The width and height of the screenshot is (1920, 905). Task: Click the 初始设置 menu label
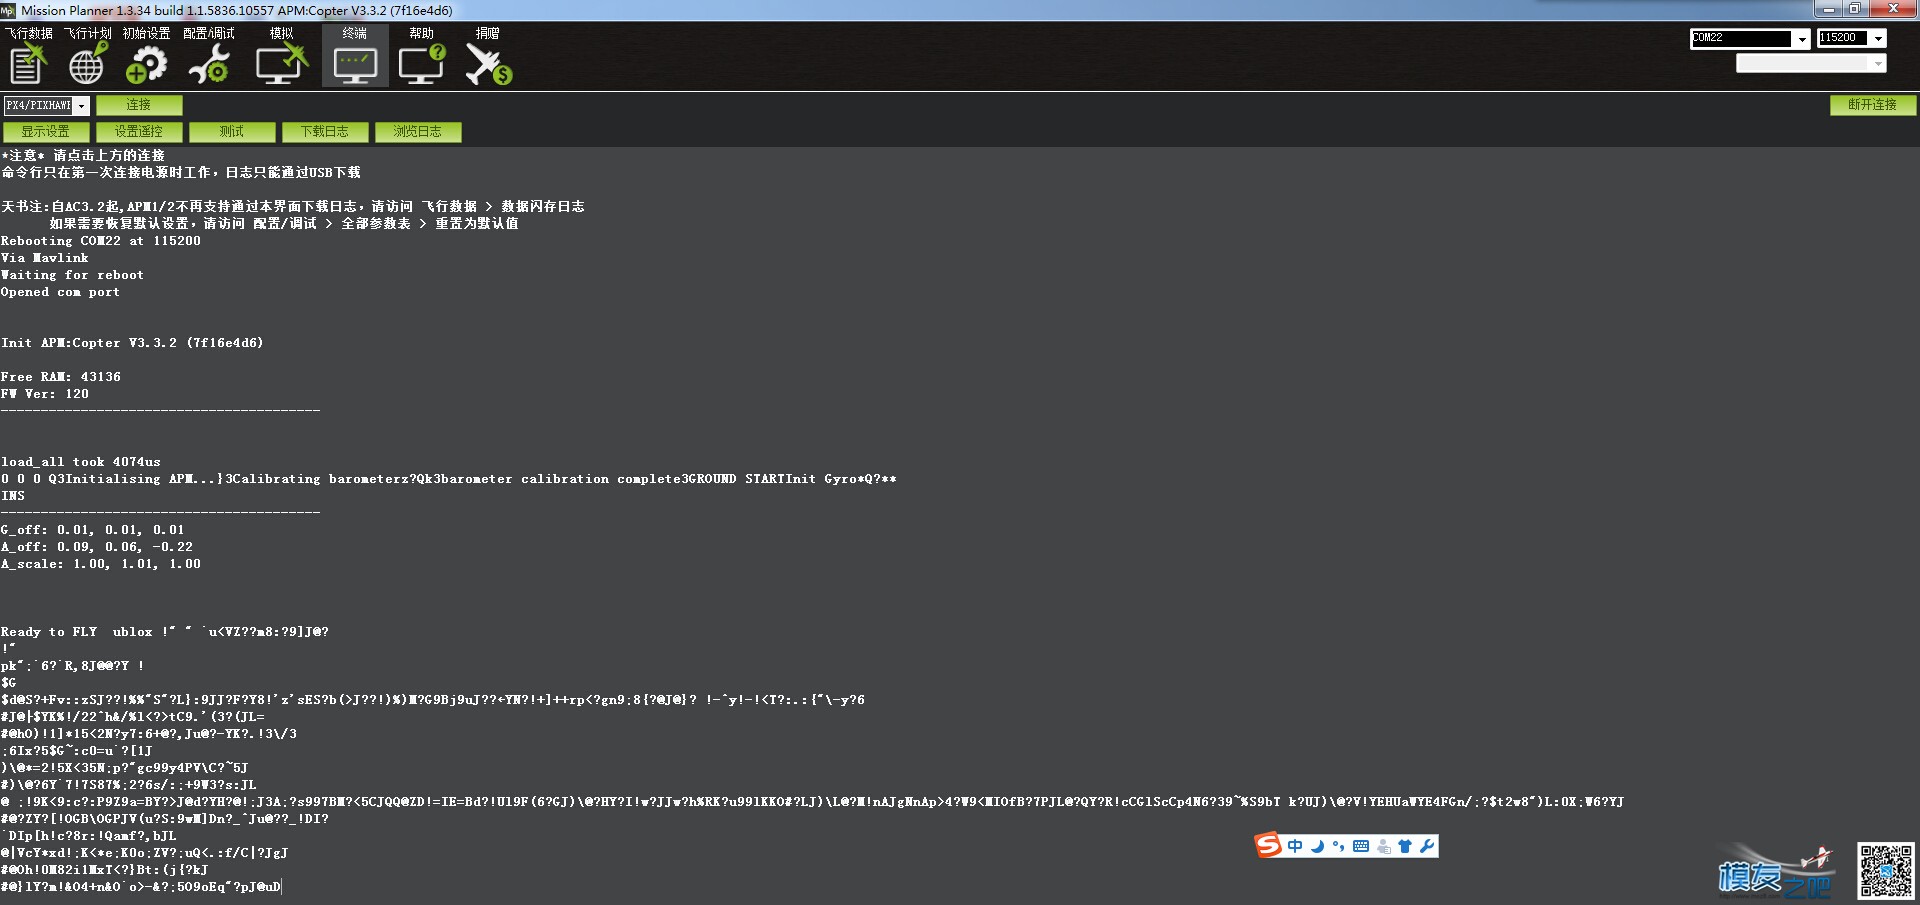click(147, 34)
